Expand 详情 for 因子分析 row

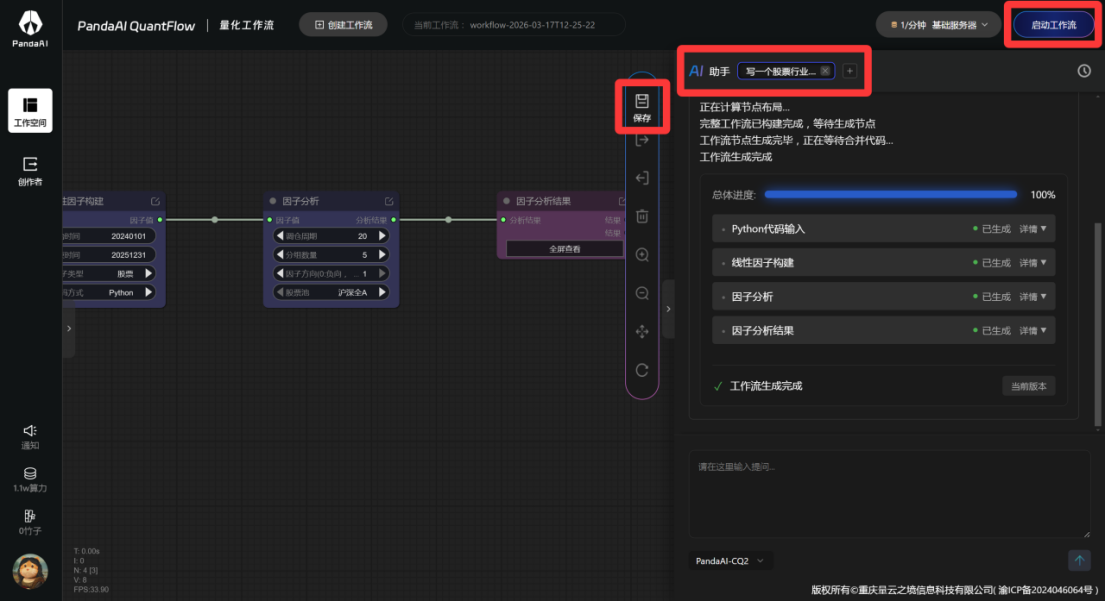click(x=1032, y=297)
